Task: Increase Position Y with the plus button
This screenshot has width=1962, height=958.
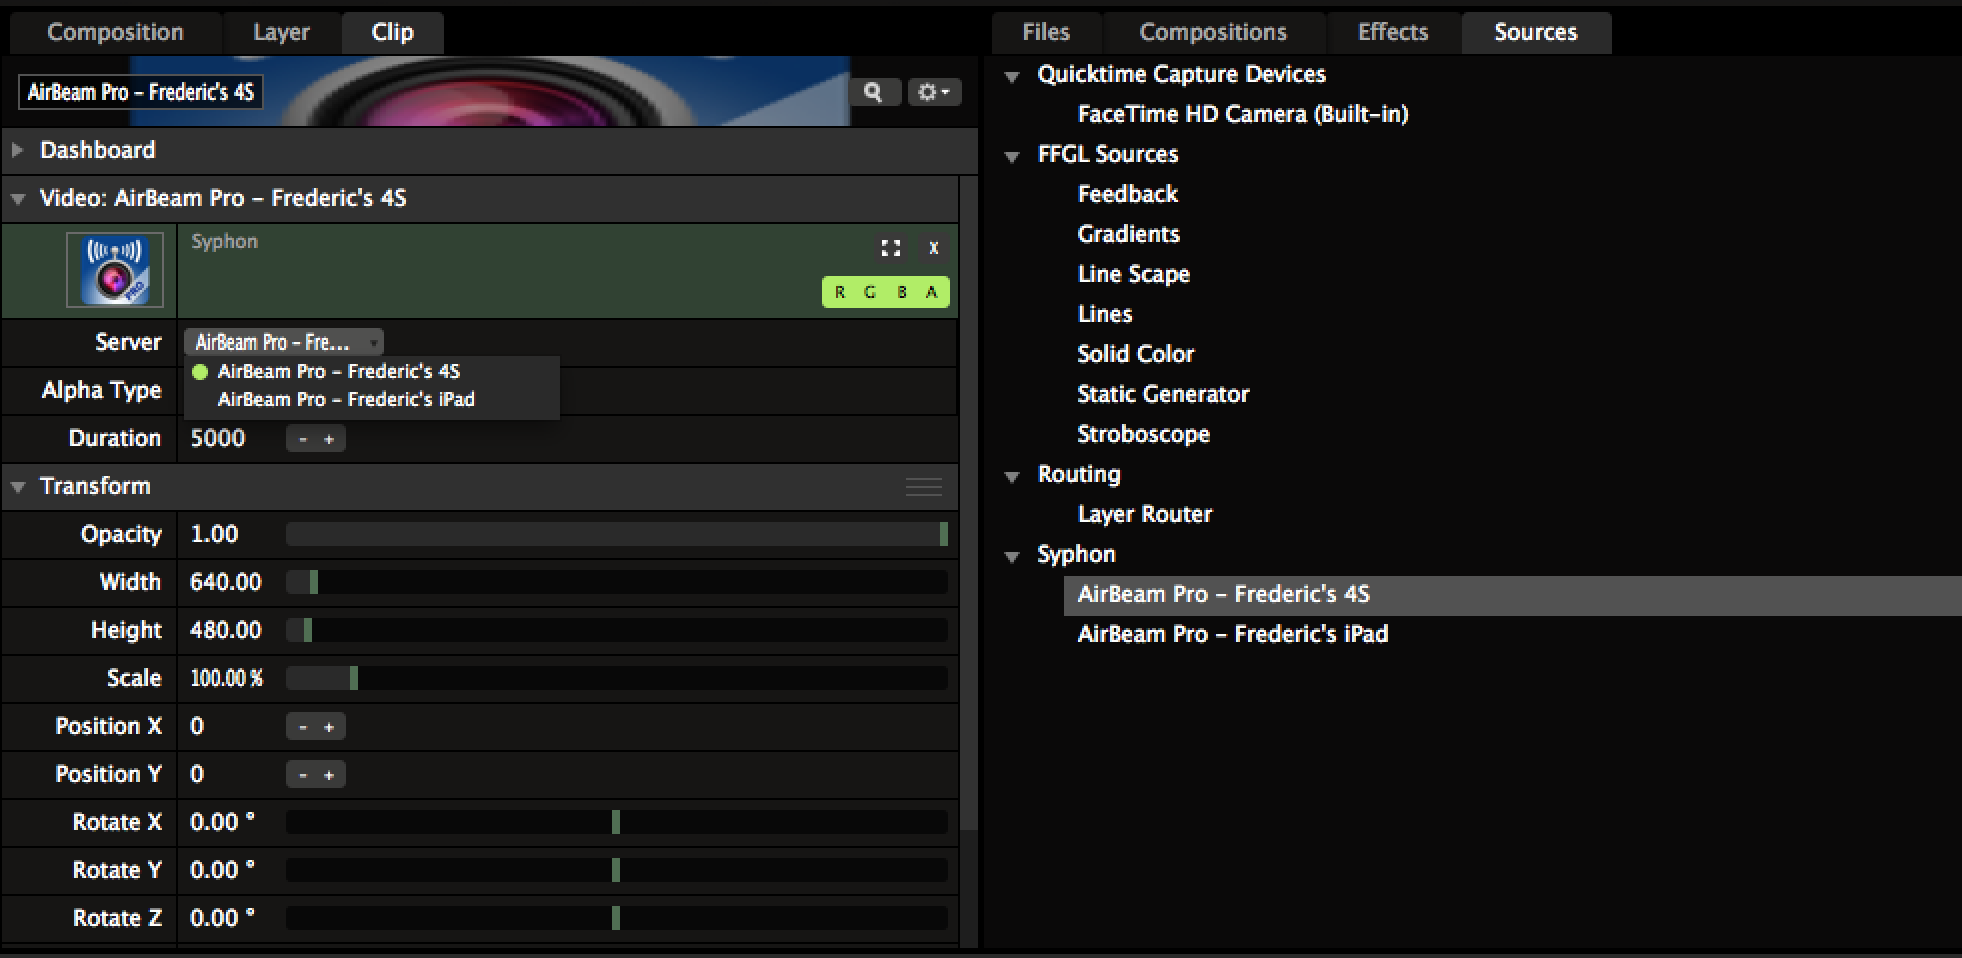Action: pyautogui.click(x=329, y=775)
